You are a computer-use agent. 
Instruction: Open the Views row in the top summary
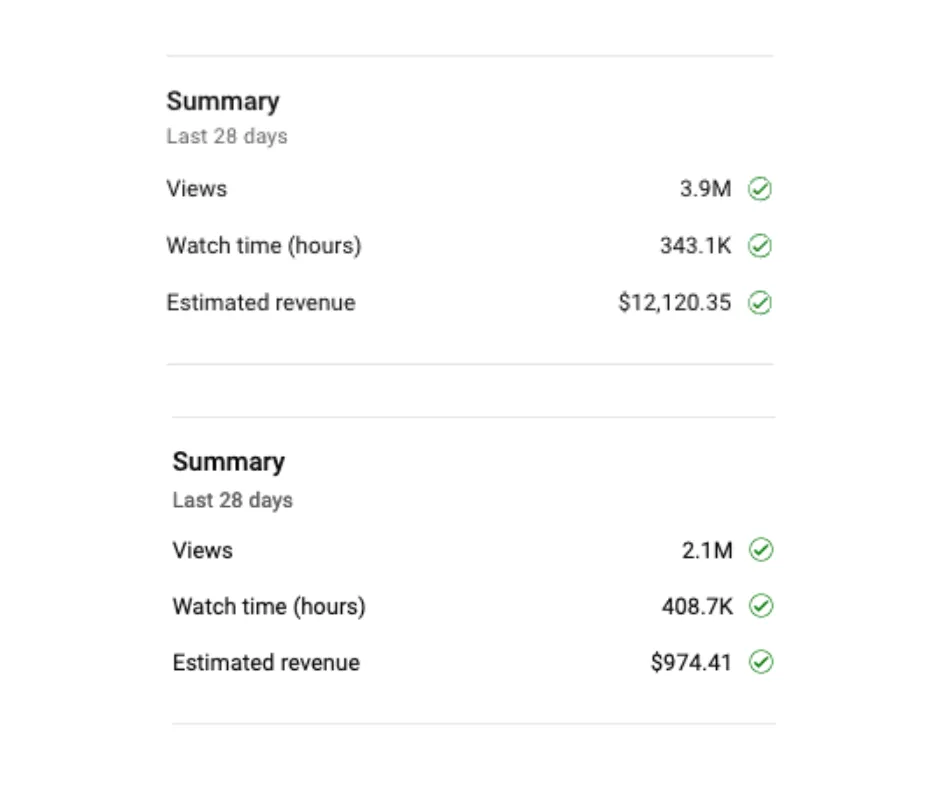tap(469, 189)
